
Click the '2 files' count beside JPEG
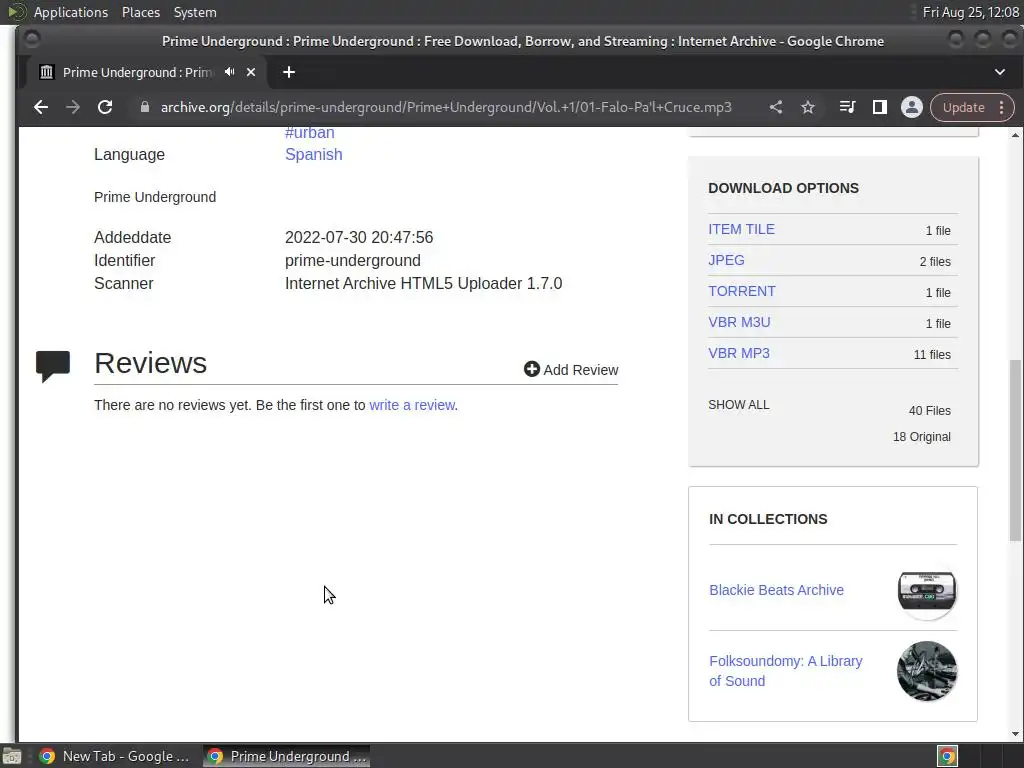[935, 262]
